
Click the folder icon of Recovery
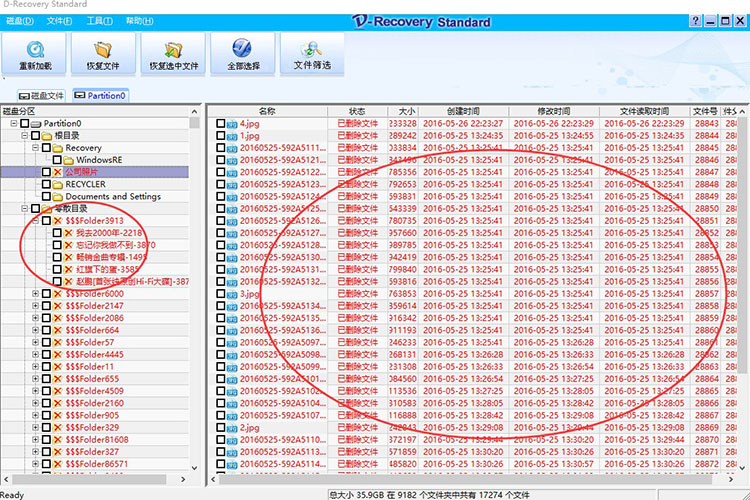(x=58, y=148)
